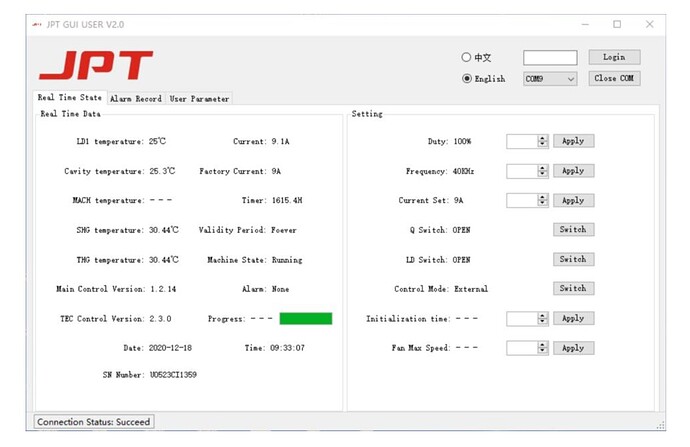This screenshot has width=690, height=447.
Task: Apply the Frequency setting
Action: click(573, 171)
